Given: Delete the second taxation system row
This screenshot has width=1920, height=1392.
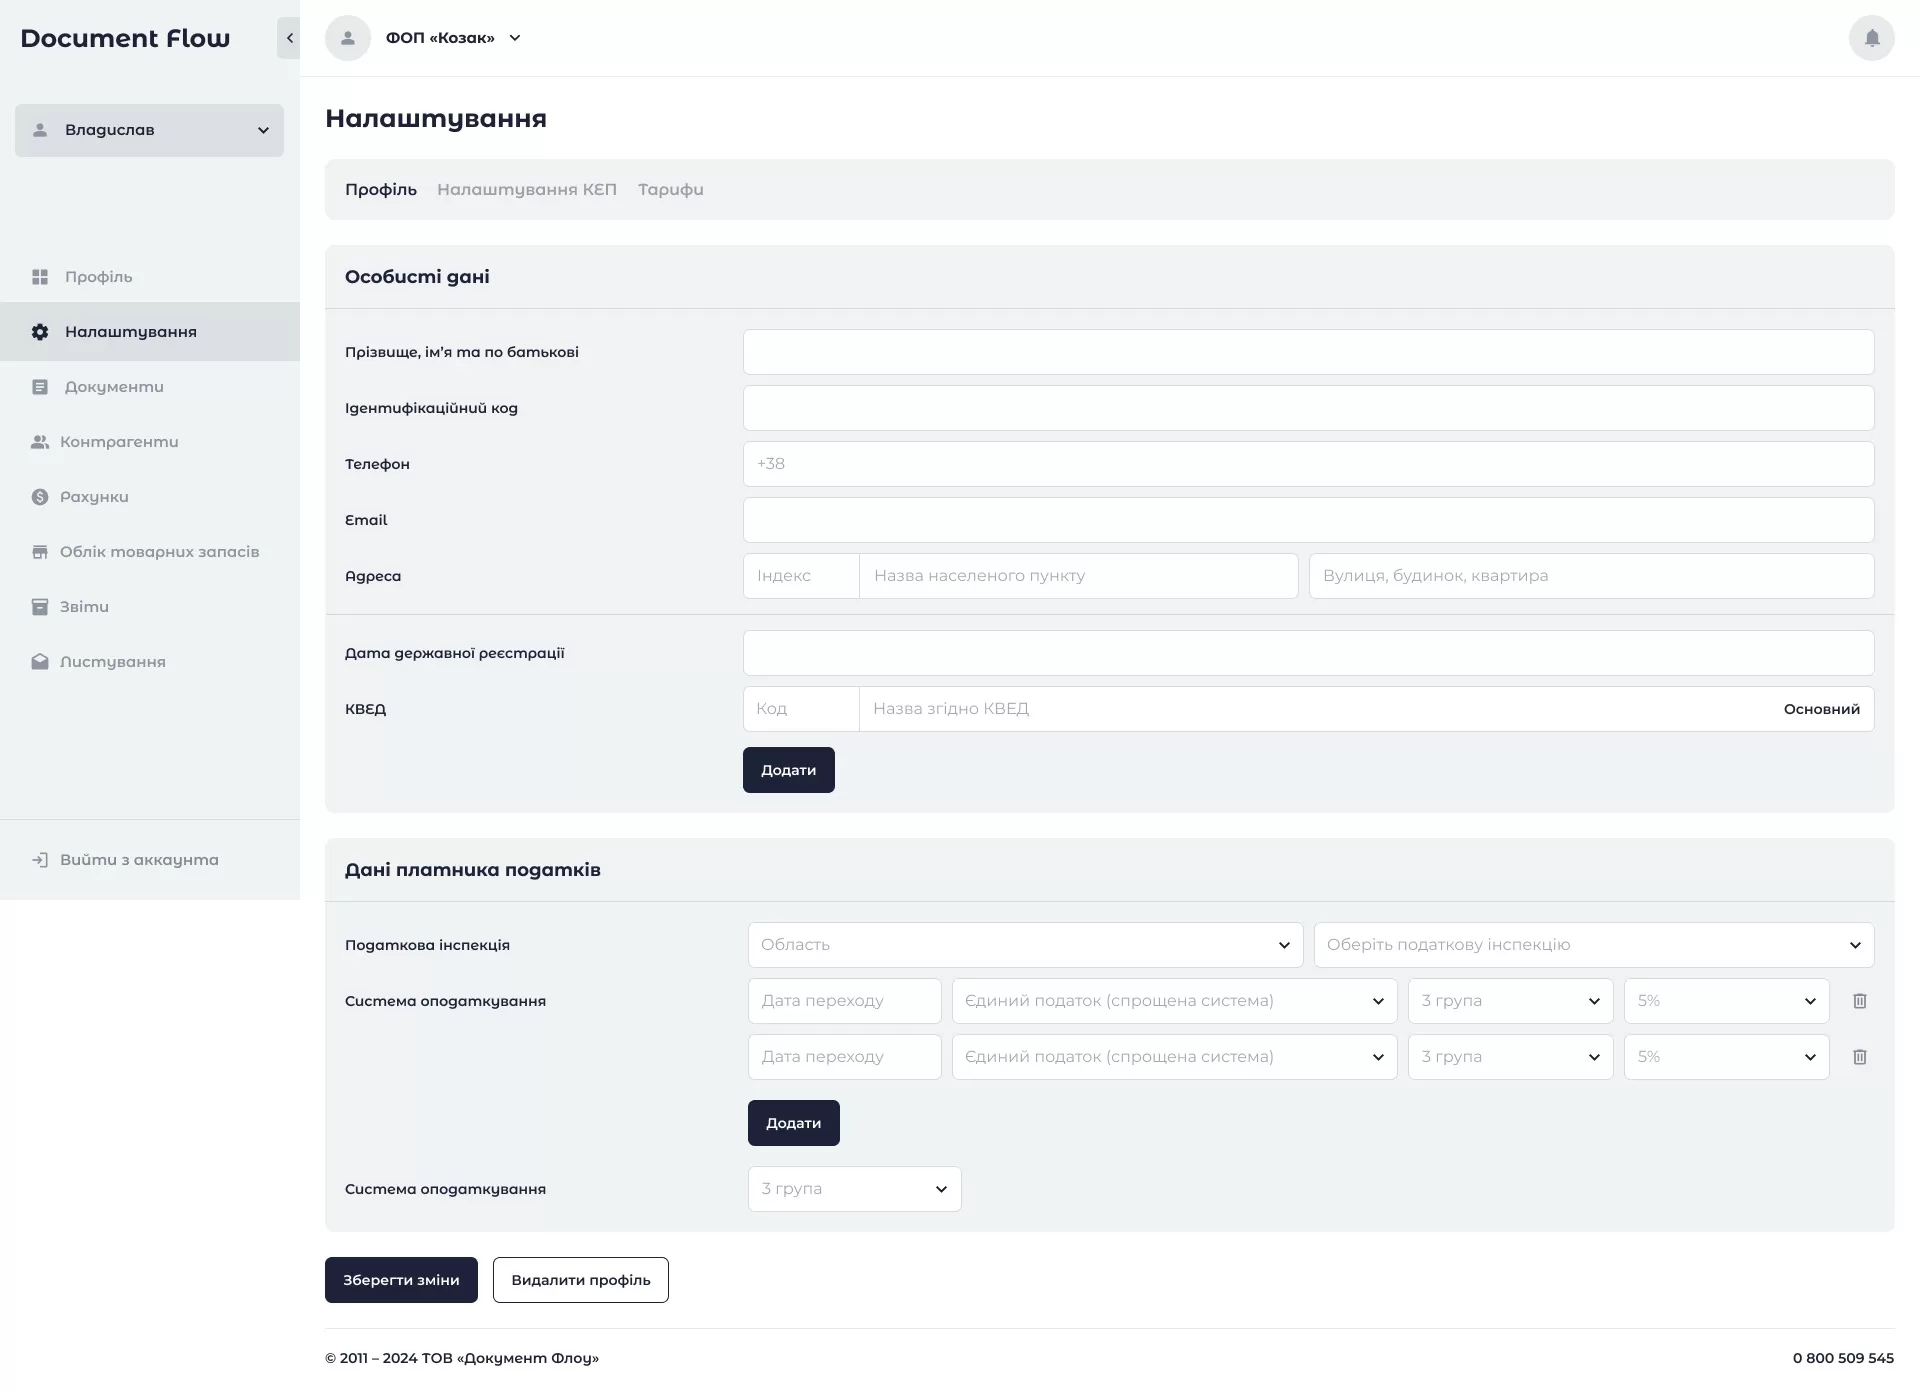Looking at the screenshot, I should coord(1859,1057).
